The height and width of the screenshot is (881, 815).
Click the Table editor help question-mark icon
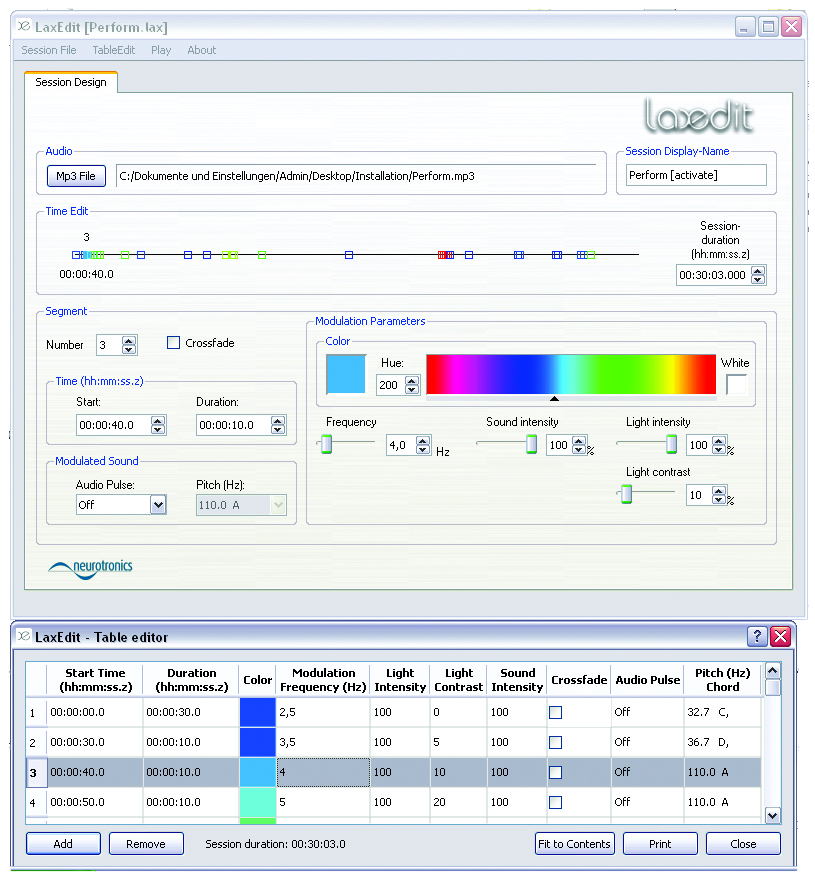756,637
